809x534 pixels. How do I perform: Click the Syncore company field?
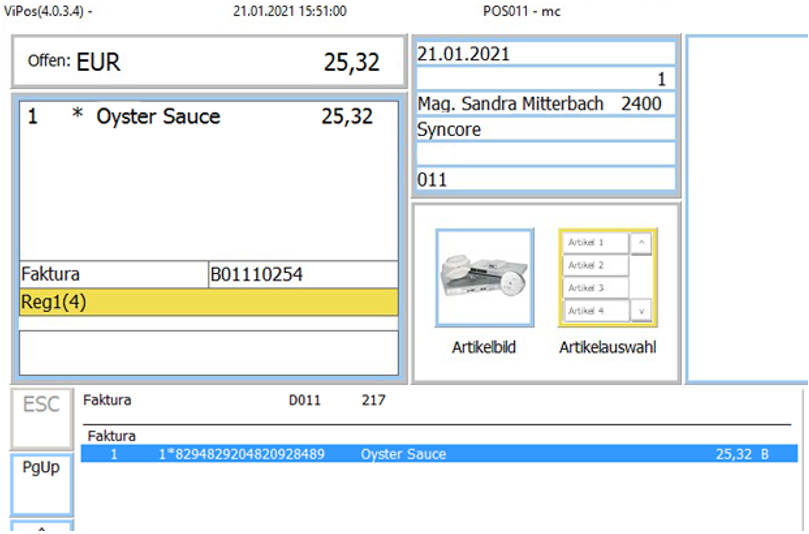pos(545,130)
